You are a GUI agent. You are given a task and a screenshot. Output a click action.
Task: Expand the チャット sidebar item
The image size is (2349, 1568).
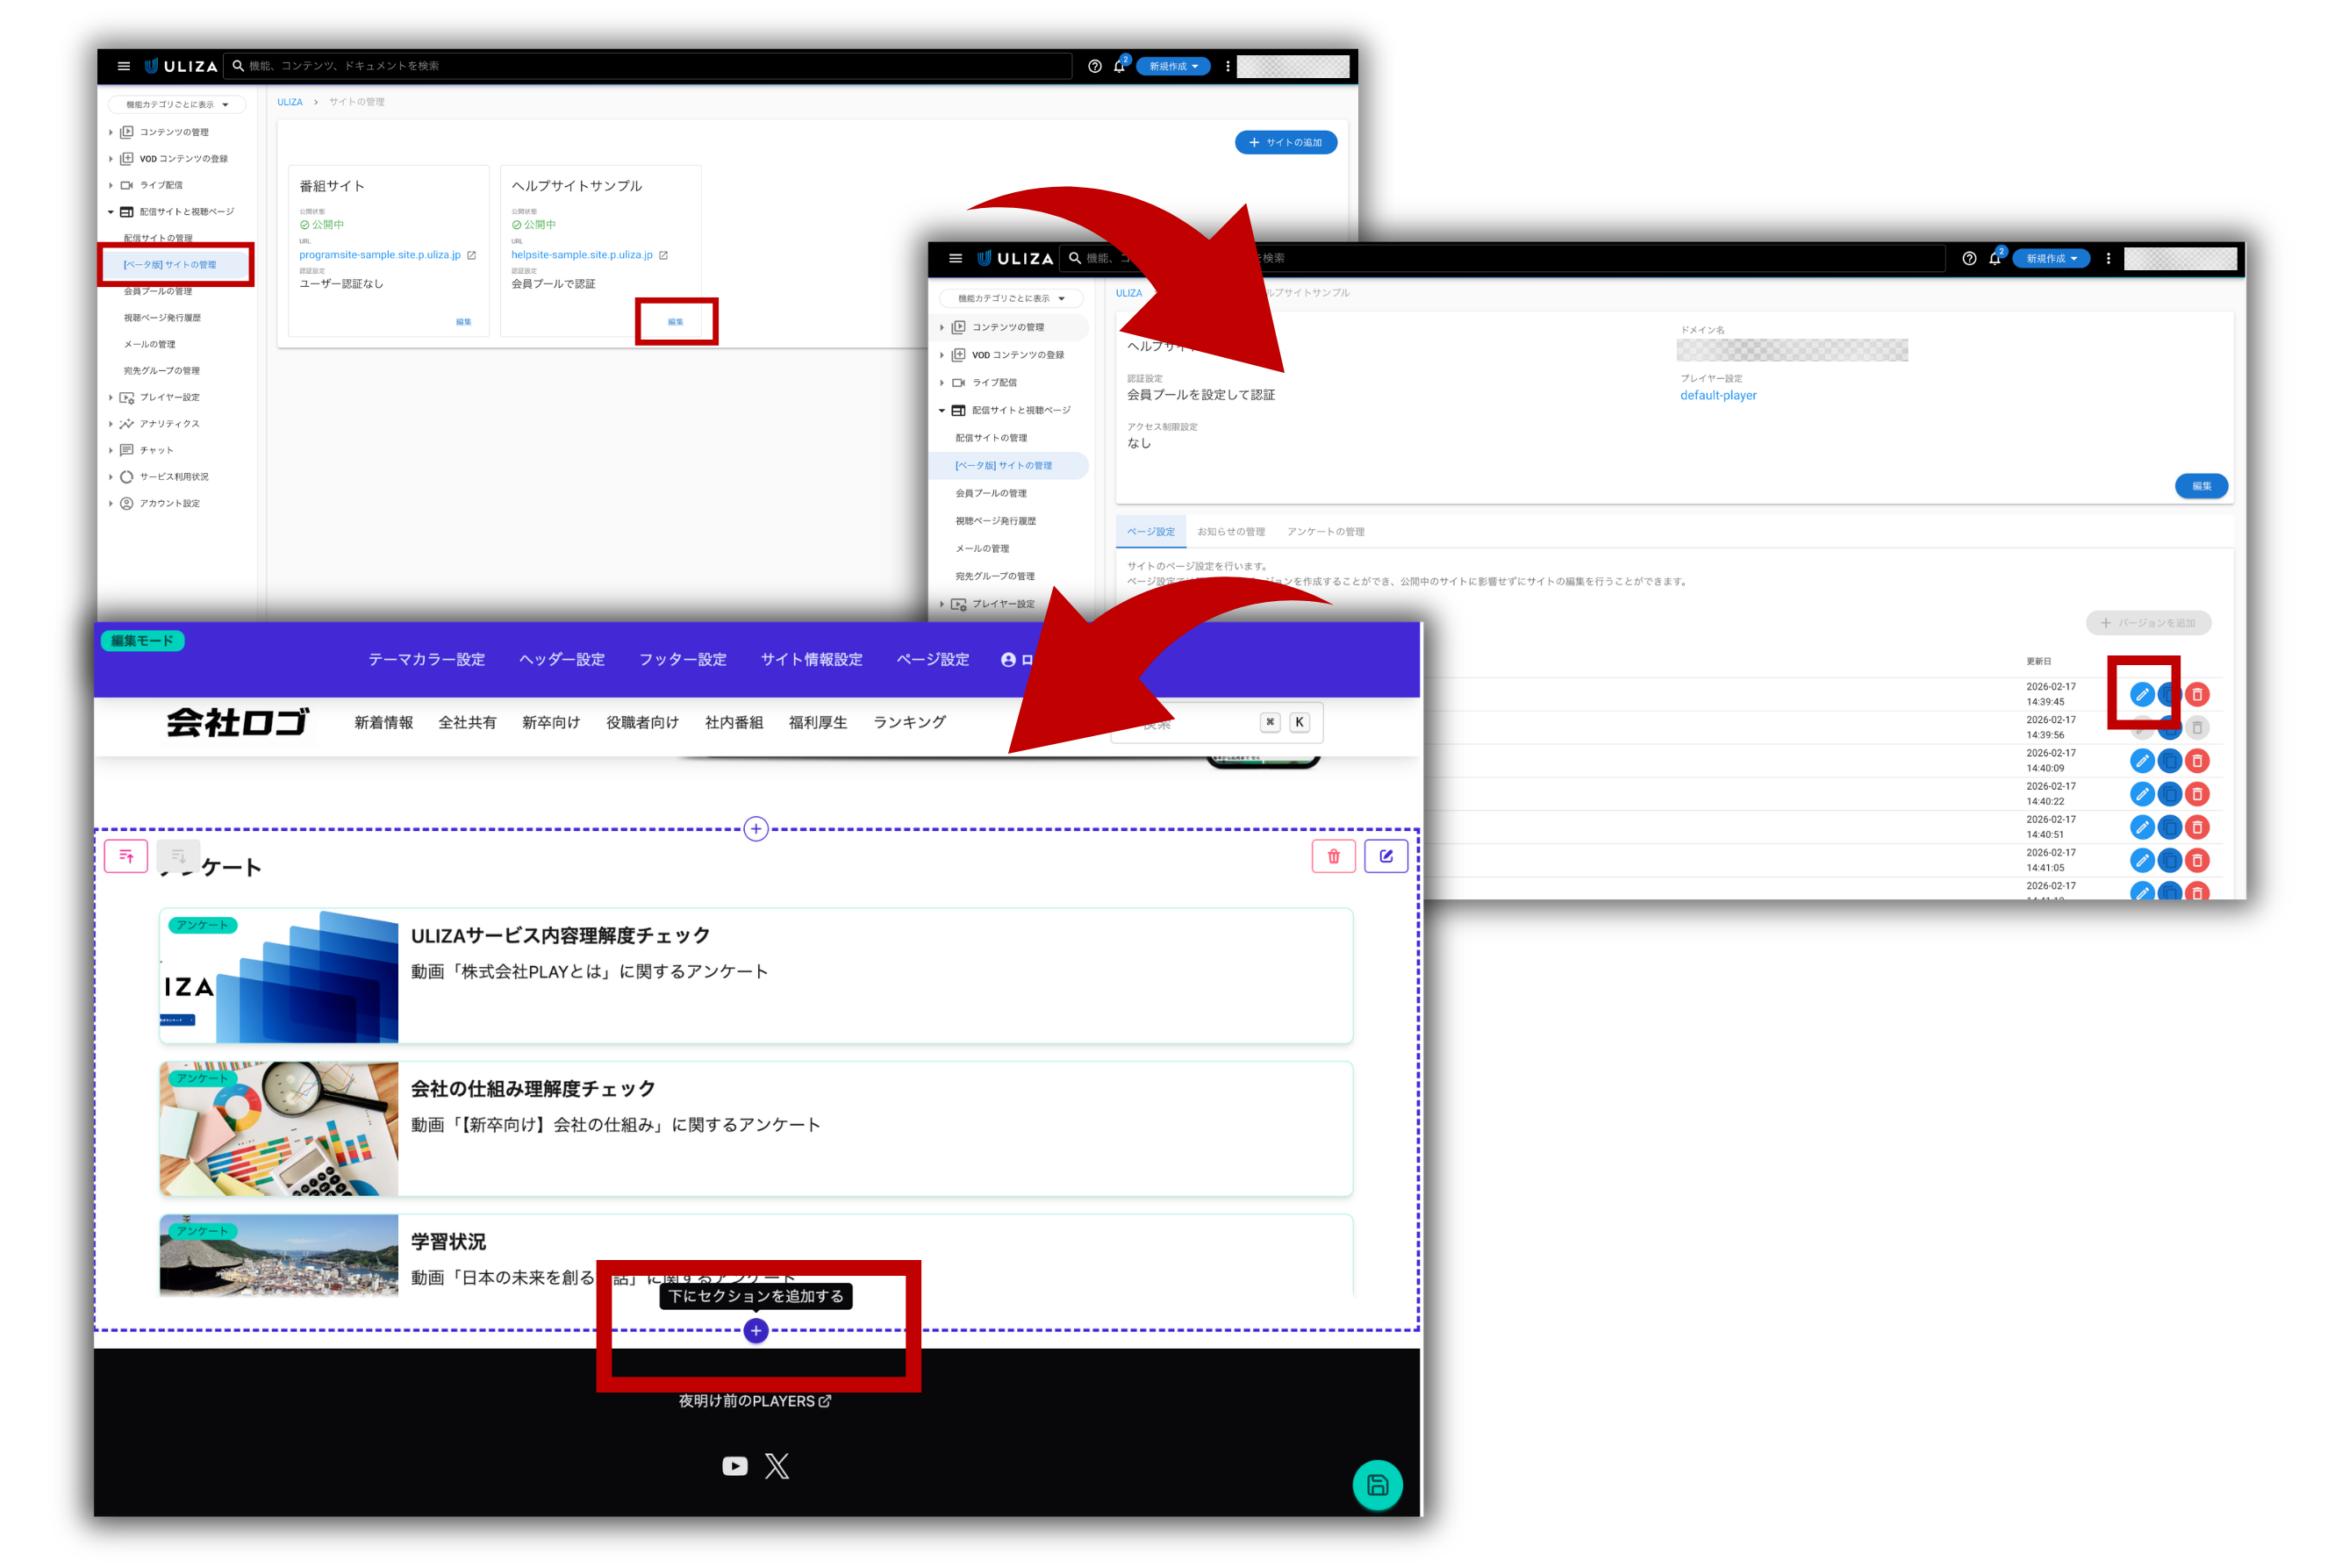pos(156,451)
